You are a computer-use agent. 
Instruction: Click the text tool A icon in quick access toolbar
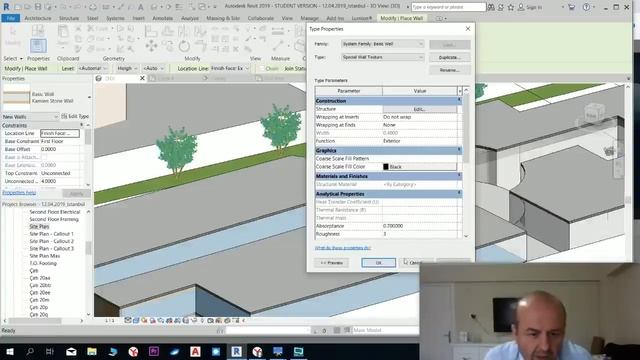(140, 7)
